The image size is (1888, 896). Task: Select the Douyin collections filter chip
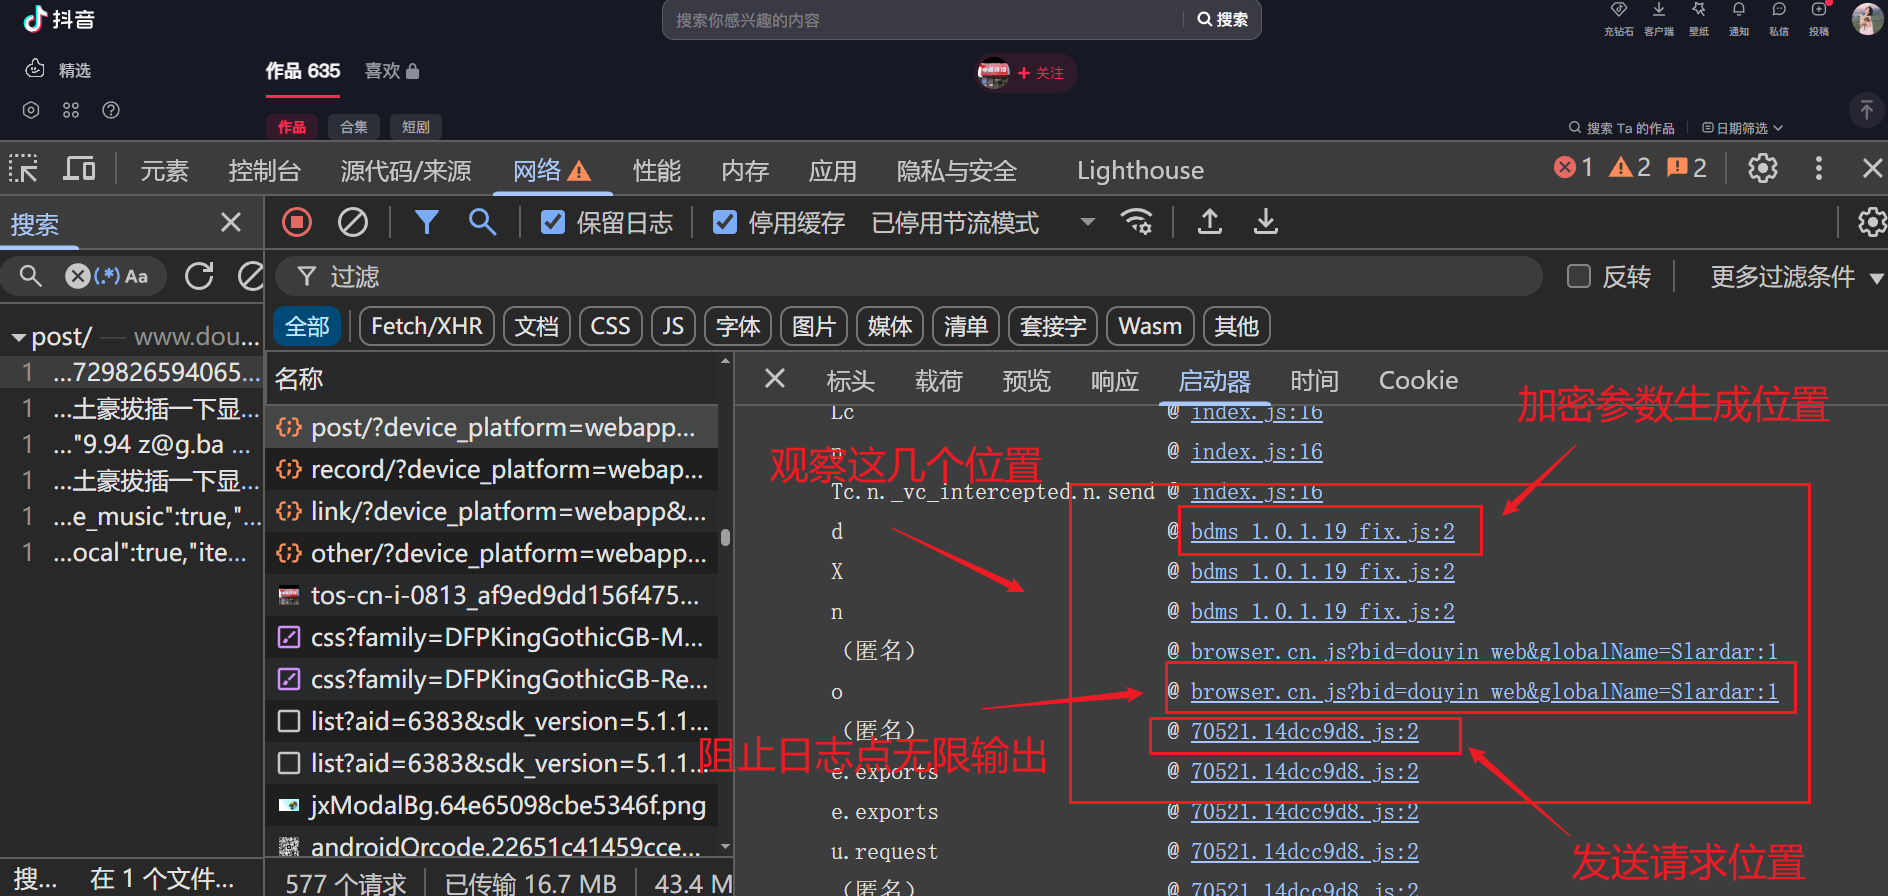pyautogui.click(x=353, y=127)
